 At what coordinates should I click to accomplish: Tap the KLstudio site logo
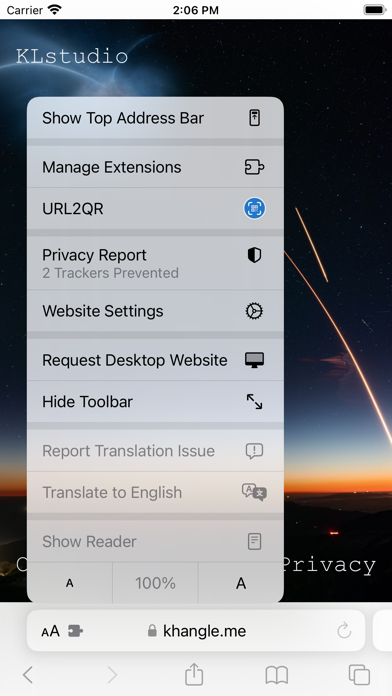(x=72, y=56)
